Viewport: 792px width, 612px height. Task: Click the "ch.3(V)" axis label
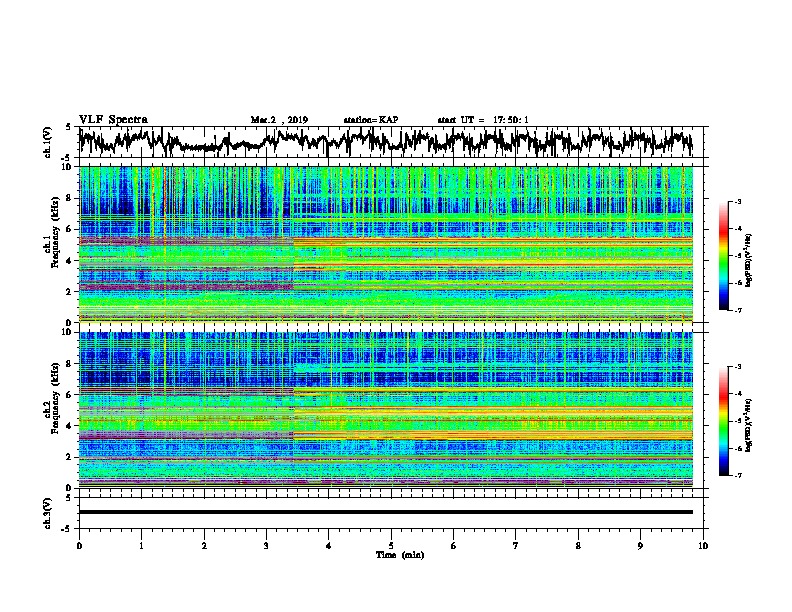pyautogui.click(x=48, y=513)
